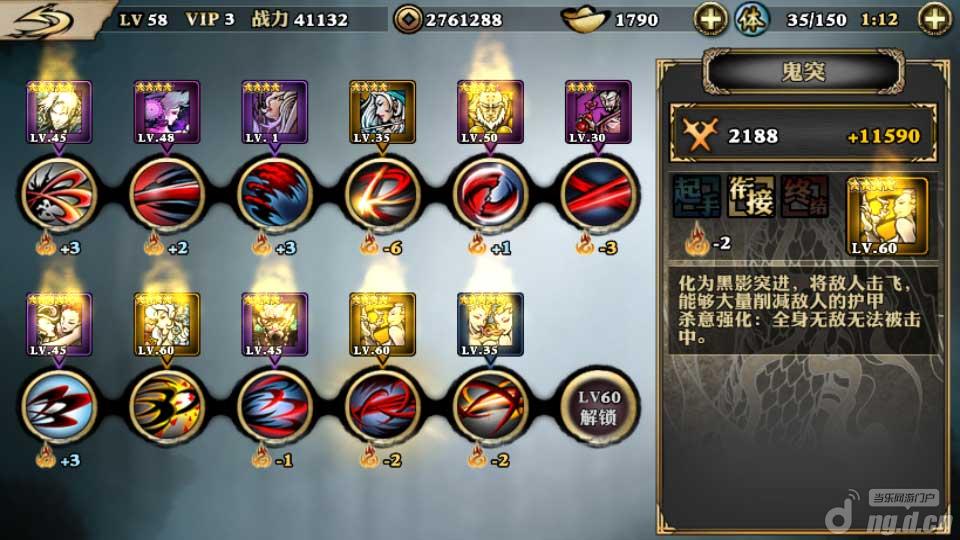Open the LV.30 hero portrait
The width and height of the screenshot is (960, 540).
598,113
